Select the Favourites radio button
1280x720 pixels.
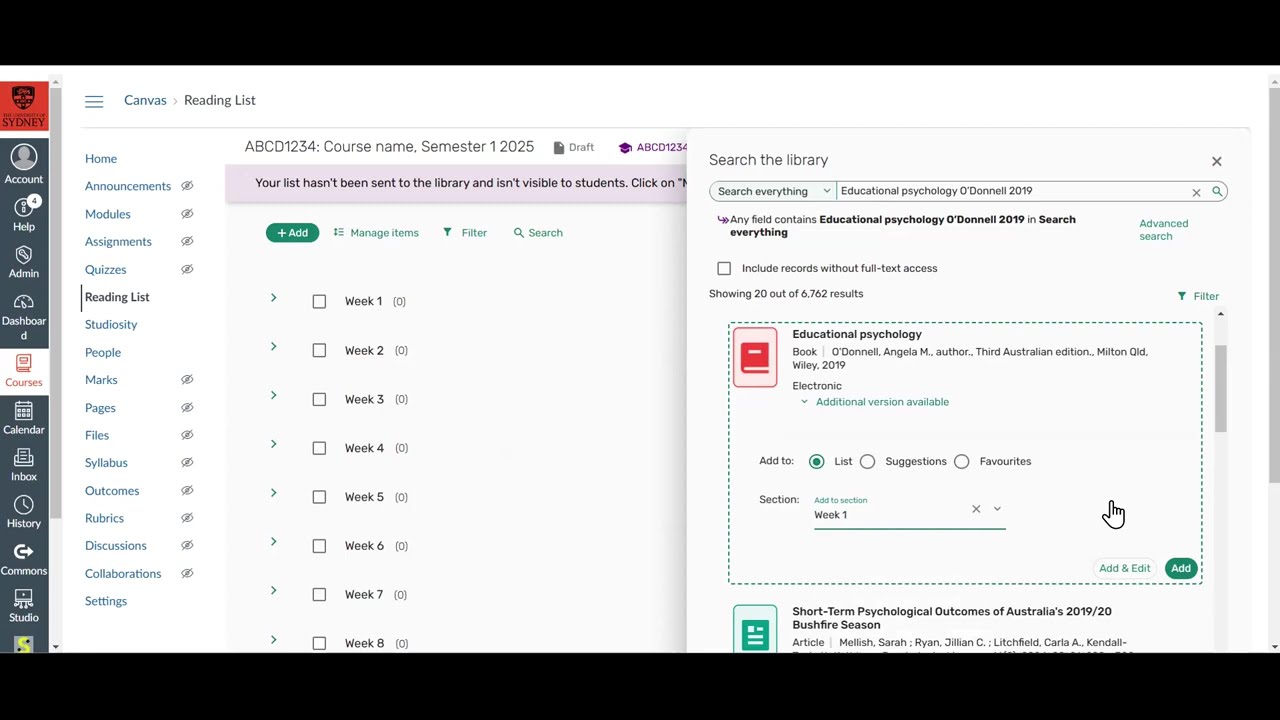tap(961, 461)
